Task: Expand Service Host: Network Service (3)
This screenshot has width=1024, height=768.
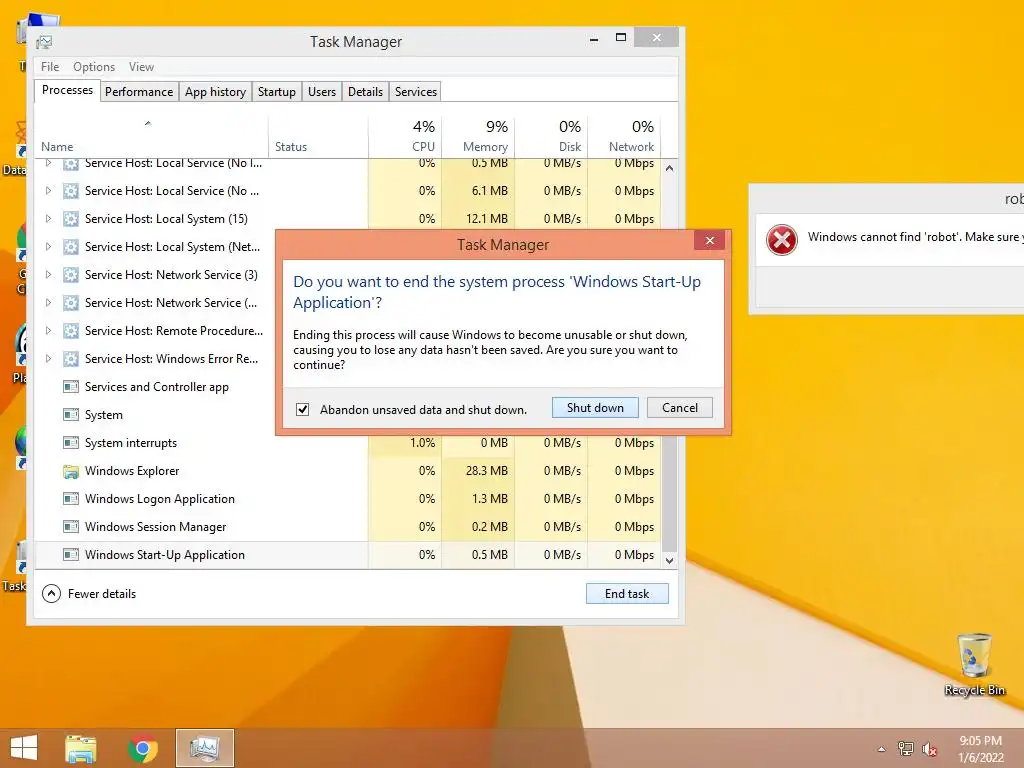Action: pos(48,275)
